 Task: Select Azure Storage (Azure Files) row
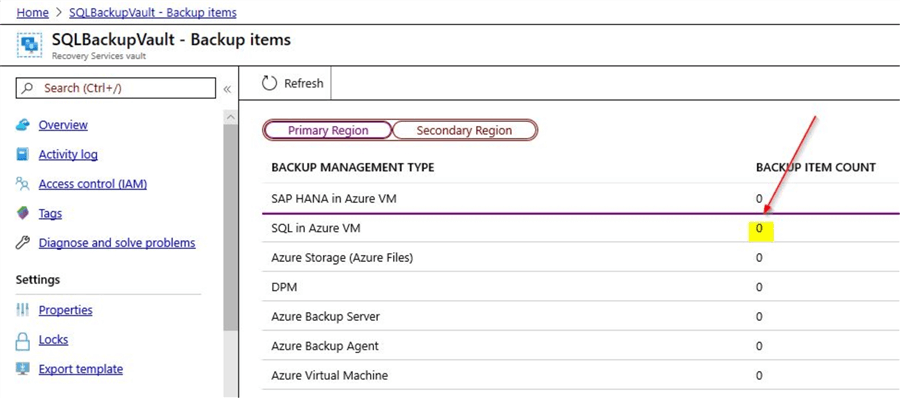click(x=581, y=258)
